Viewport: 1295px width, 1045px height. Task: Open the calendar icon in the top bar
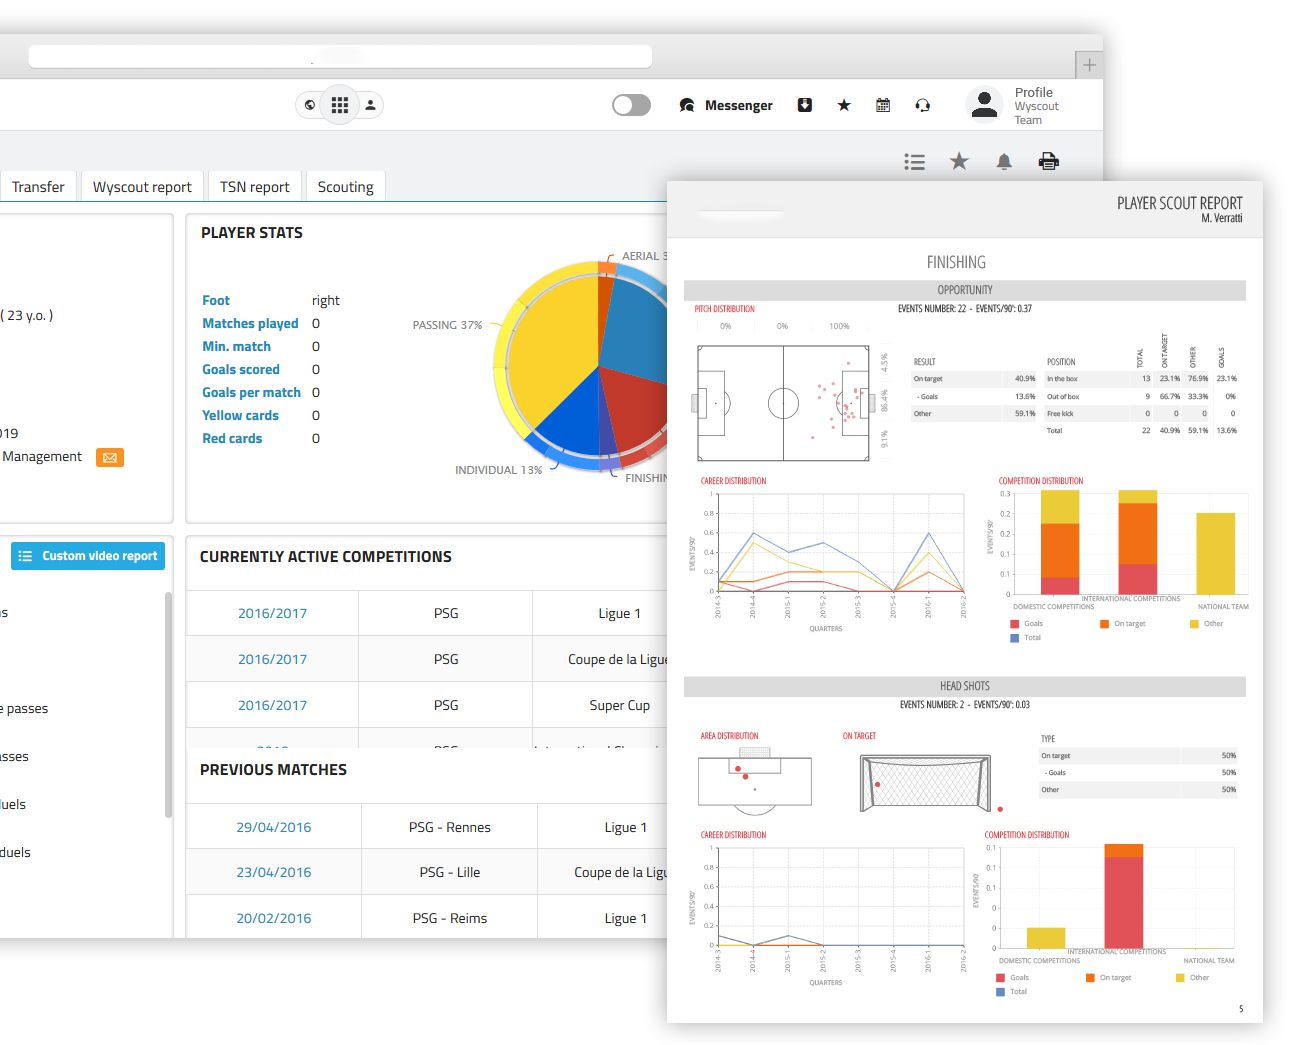pos(883,105)
